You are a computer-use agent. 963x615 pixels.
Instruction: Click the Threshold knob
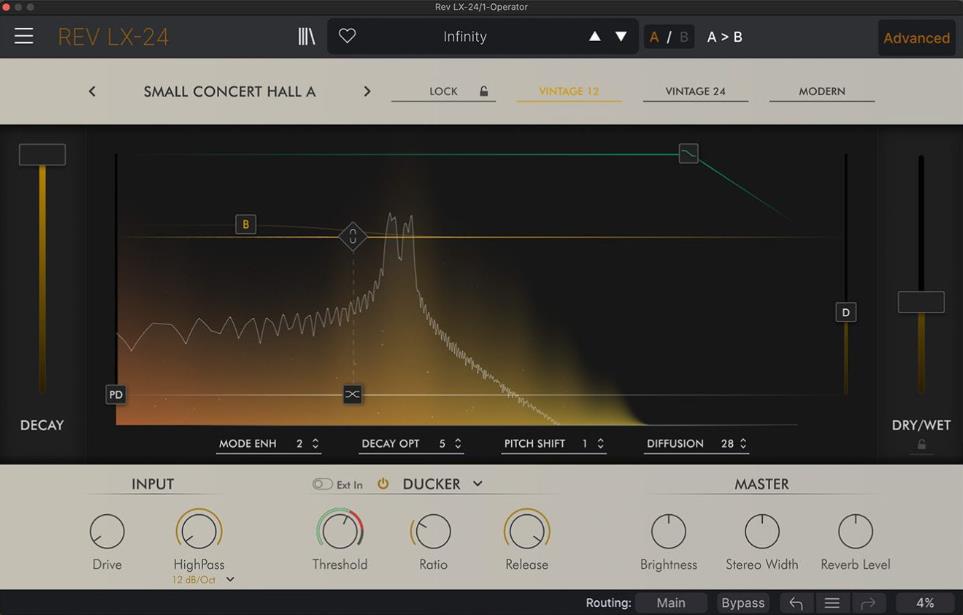[340, 530]
